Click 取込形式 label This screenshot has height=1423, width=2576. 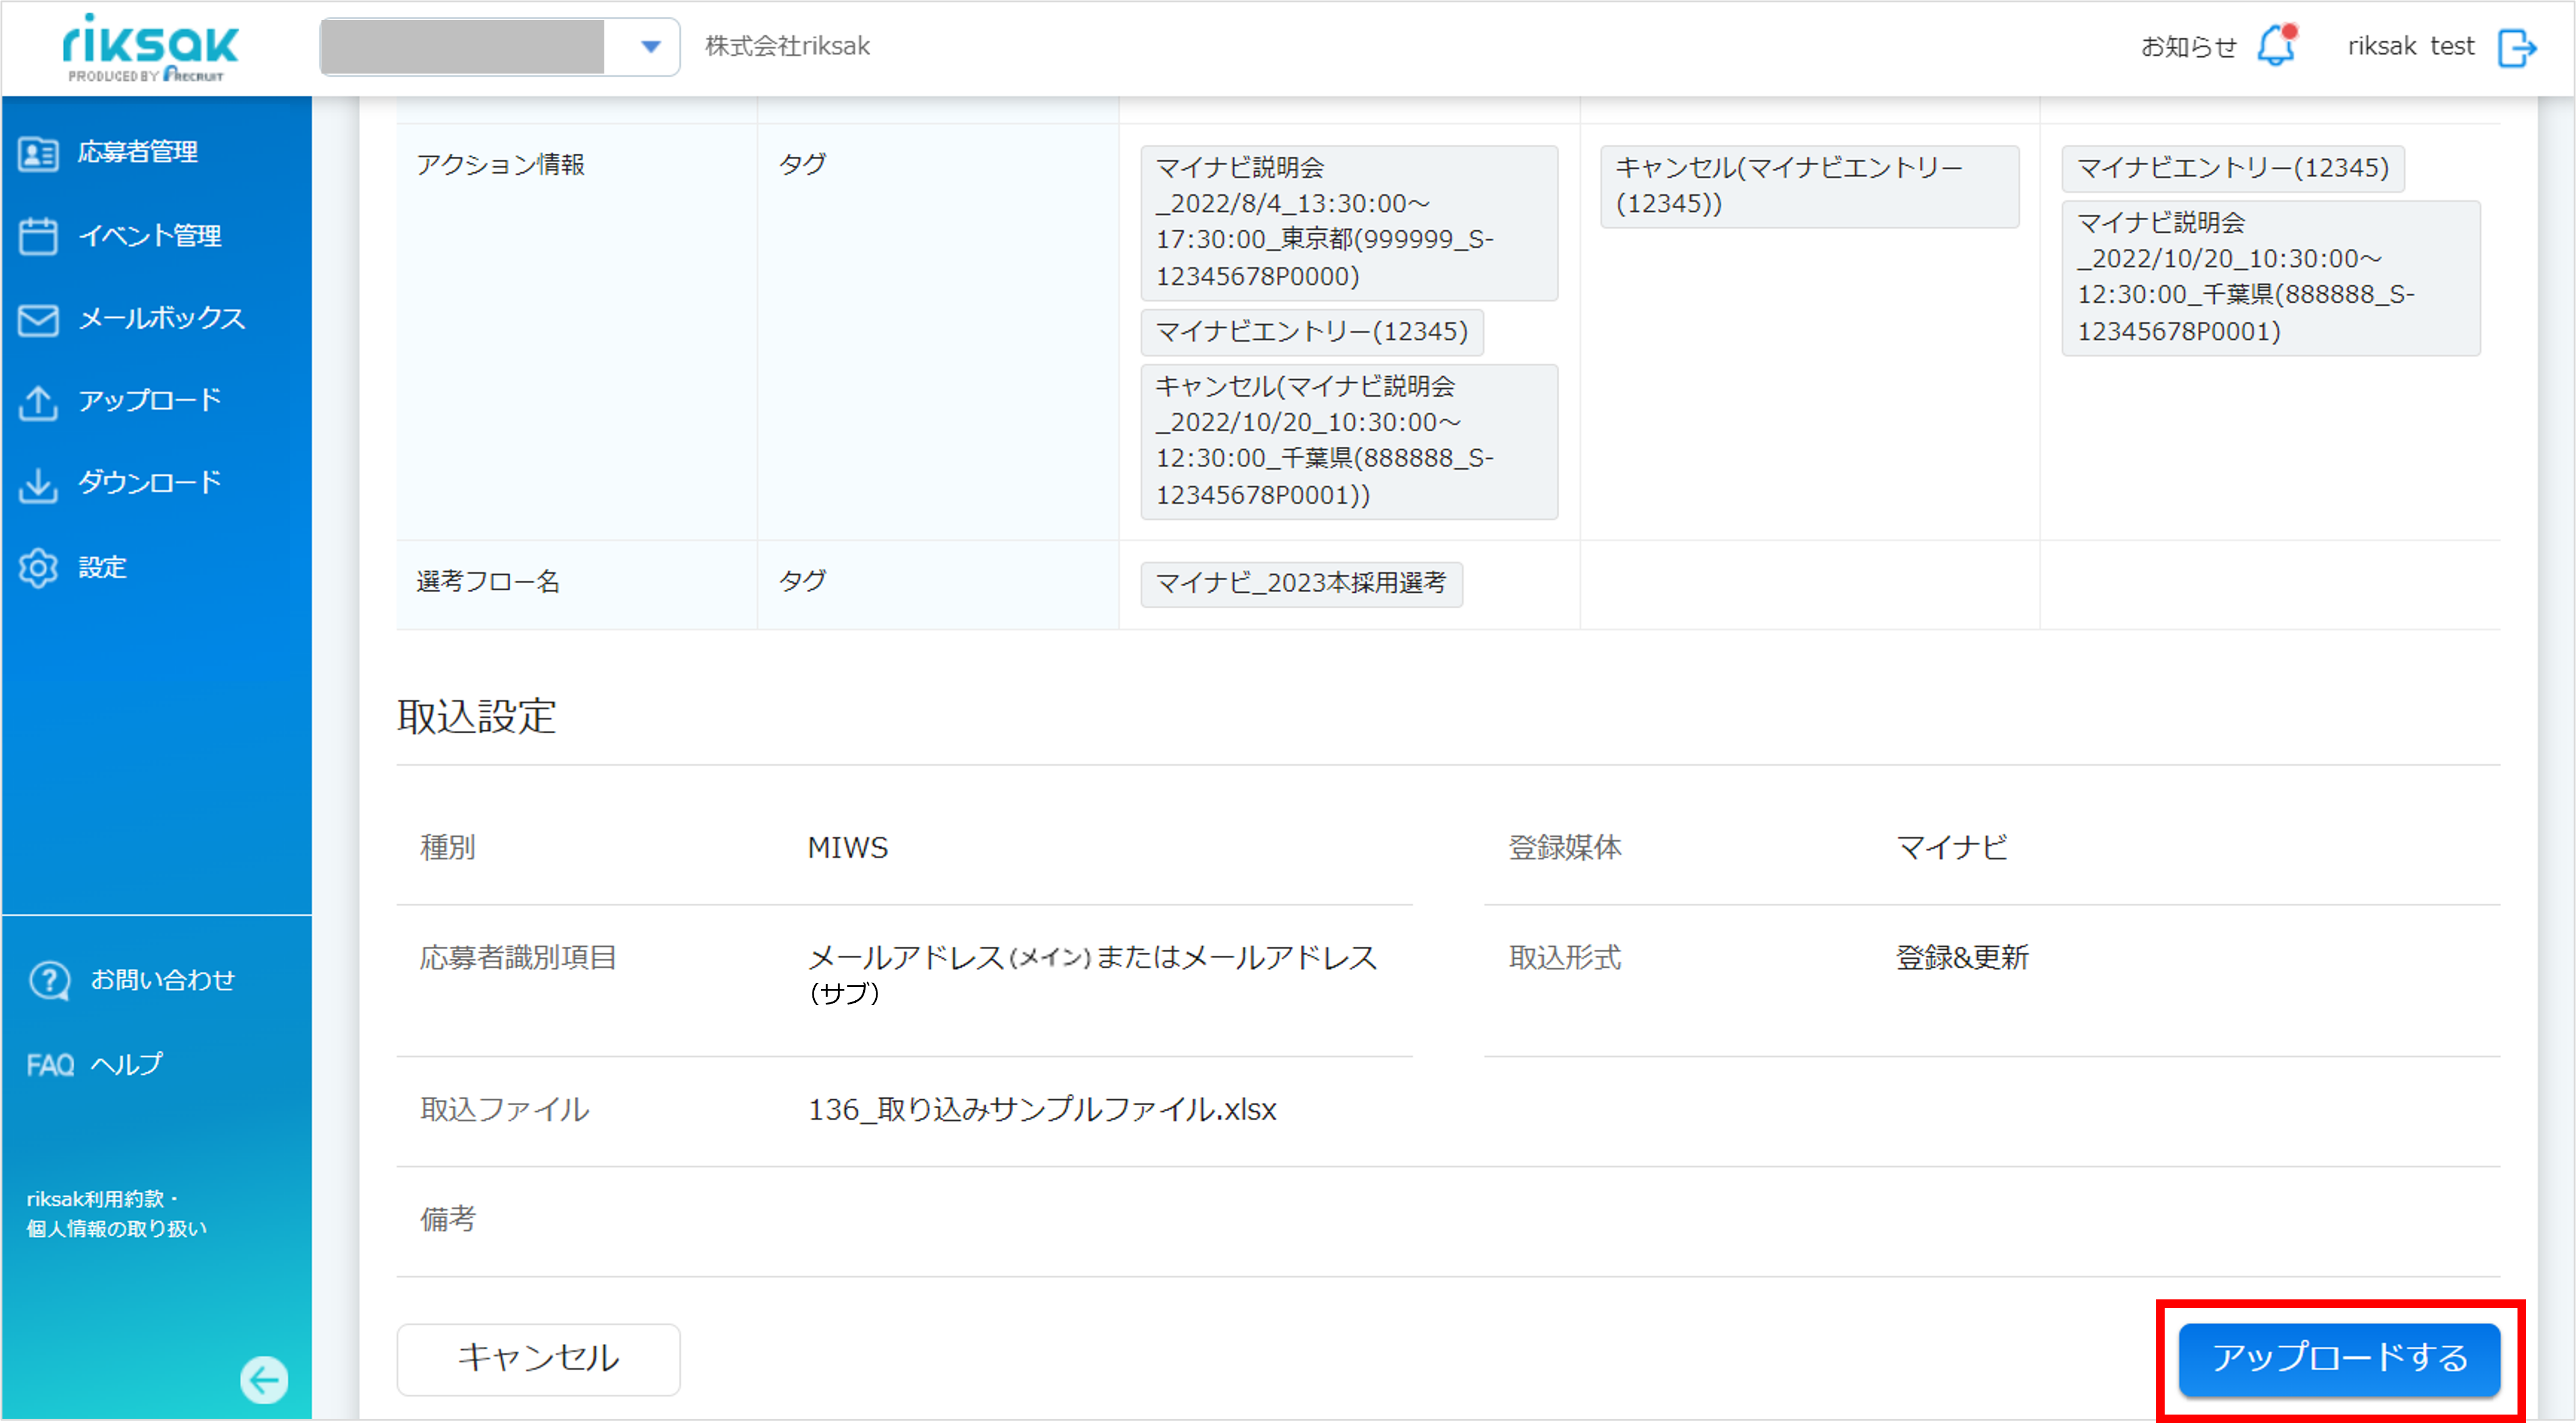1564,958
